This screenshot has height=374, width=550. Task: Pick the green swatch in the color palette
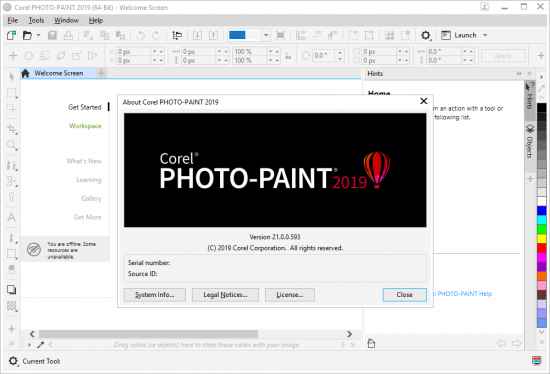(x=542, y=229)
